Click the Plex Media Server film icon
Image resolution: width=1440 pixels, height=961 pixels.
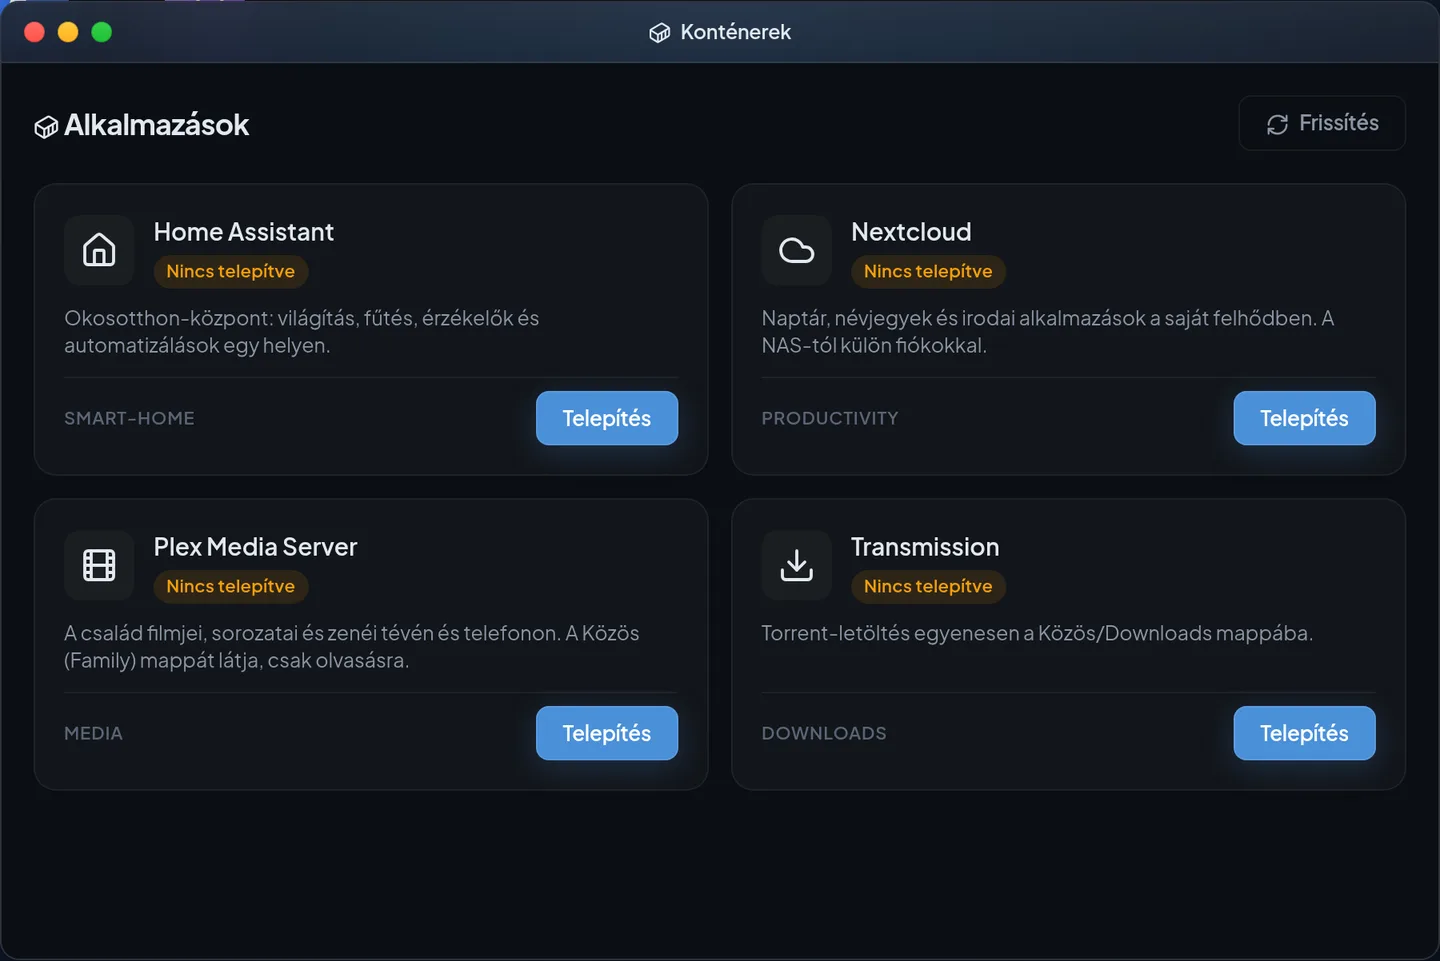99,565
